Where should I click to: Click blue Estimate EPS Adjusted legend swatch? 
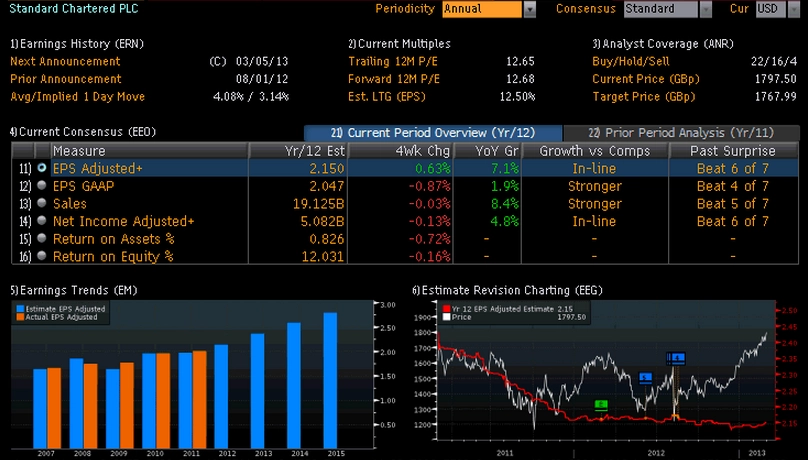[x=20, y=309]
